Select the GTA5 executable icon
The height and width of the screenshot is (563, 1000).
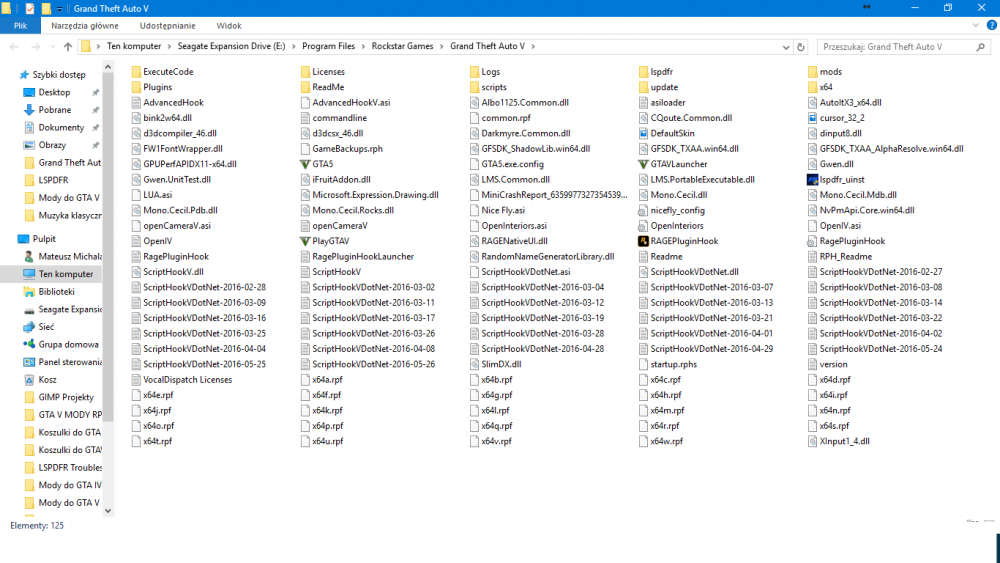[305, 164]
